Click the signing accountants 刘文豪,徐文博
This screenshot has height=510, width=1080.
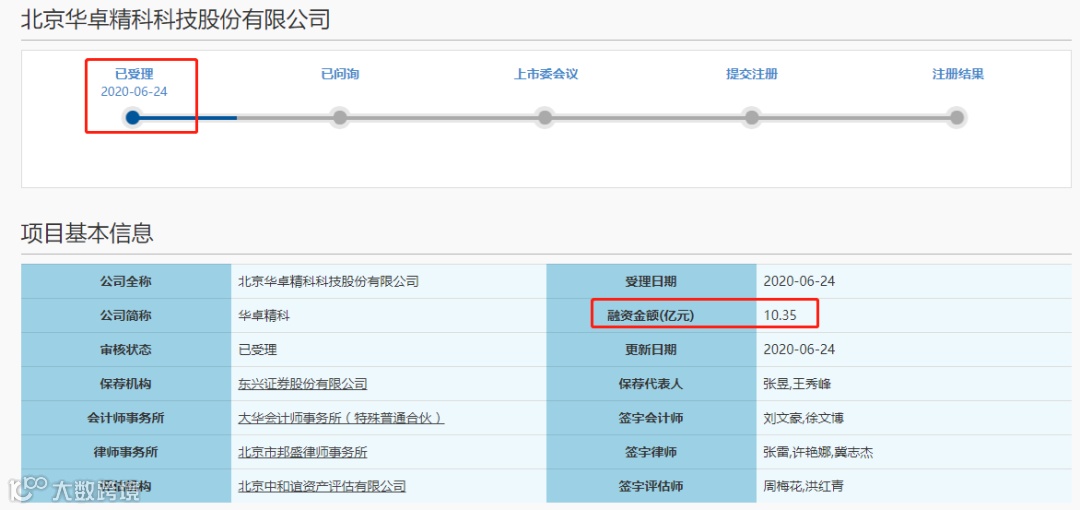804,418
